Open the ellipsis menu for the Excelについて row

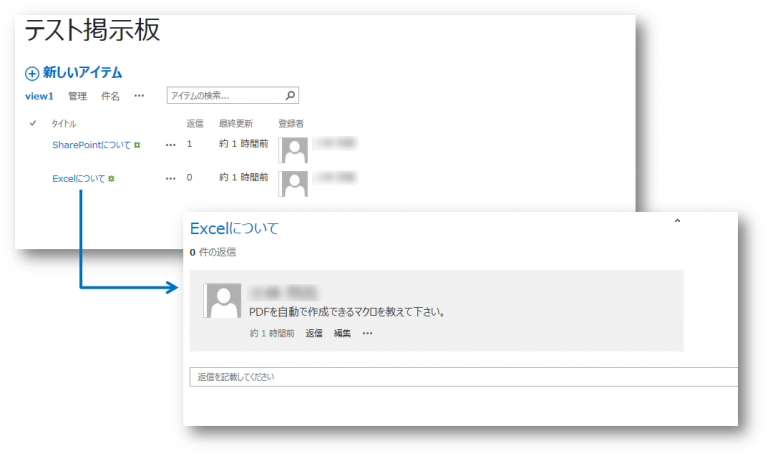tap(170, 178)
